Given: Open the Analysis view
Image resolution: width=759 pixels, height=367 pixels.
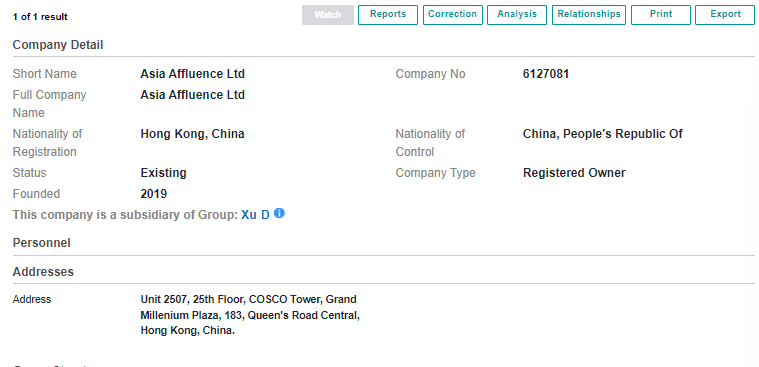Looking at the screenshot, I should 517,15.
